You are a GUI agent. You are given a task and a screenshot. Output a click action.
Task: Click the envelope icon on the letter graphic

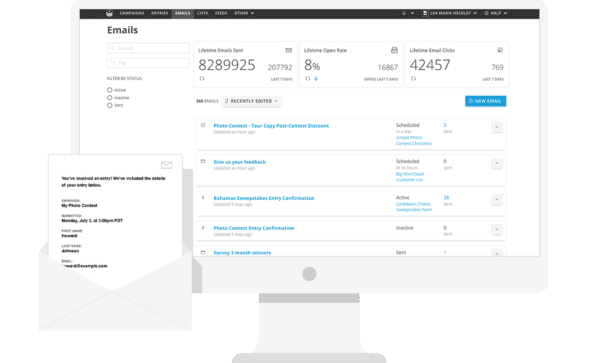click(x=166, y=165)
